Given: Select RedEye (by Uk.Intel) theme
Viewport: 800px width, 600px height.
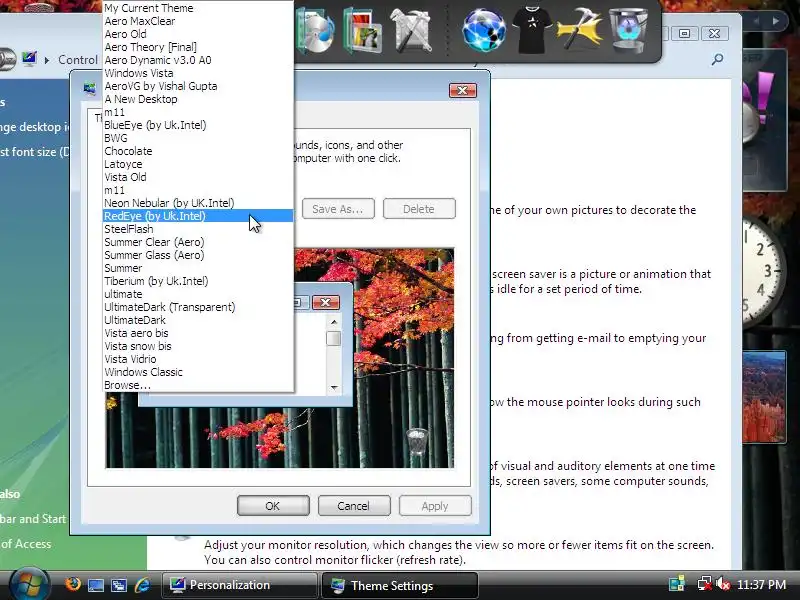Looking at the screenshot, I should tap(198, 216).
